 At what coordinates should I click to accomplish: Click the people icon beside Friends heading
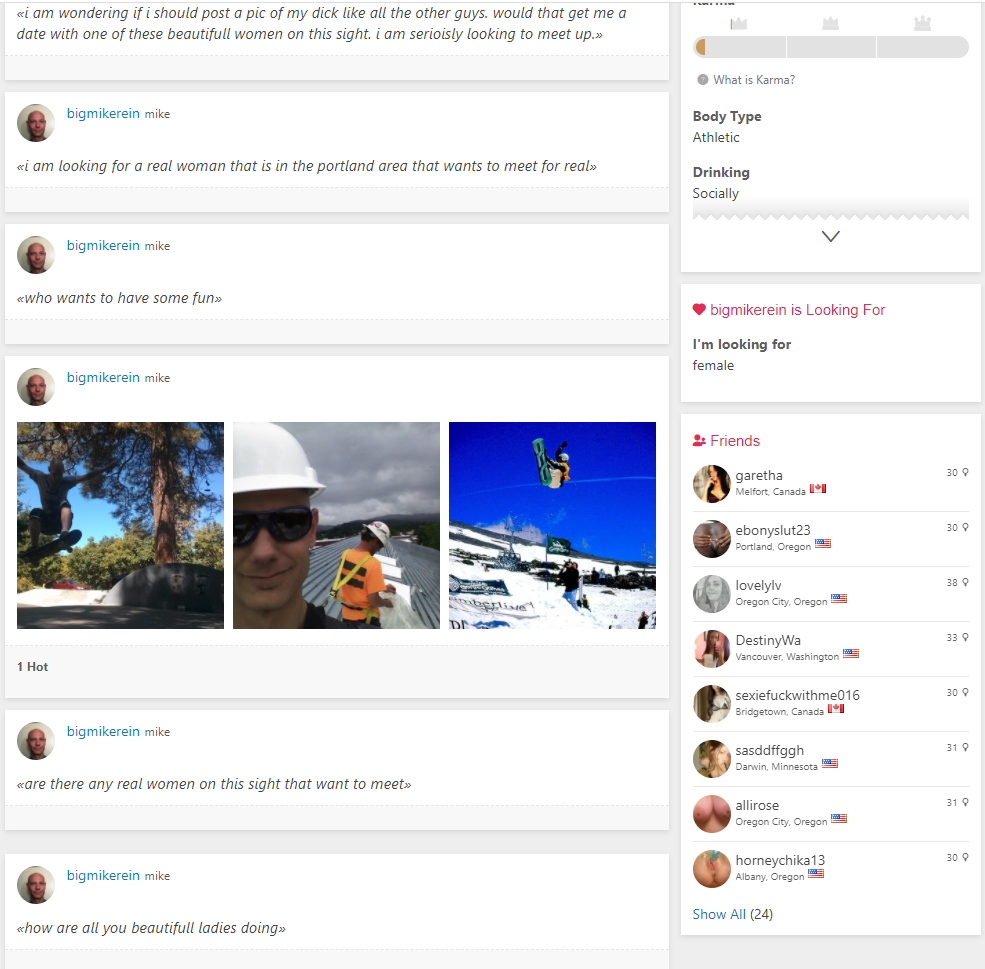coord(699,441)
